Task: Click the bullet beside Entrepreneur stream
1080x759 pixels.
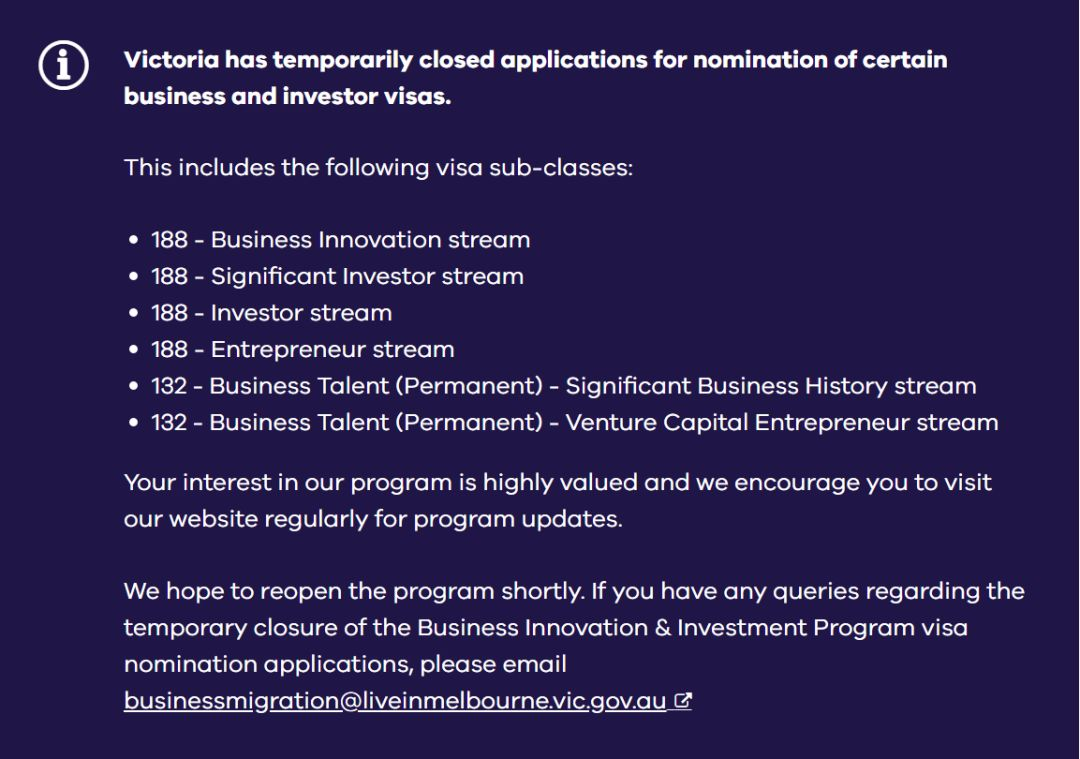Action: tap(134, 350)
